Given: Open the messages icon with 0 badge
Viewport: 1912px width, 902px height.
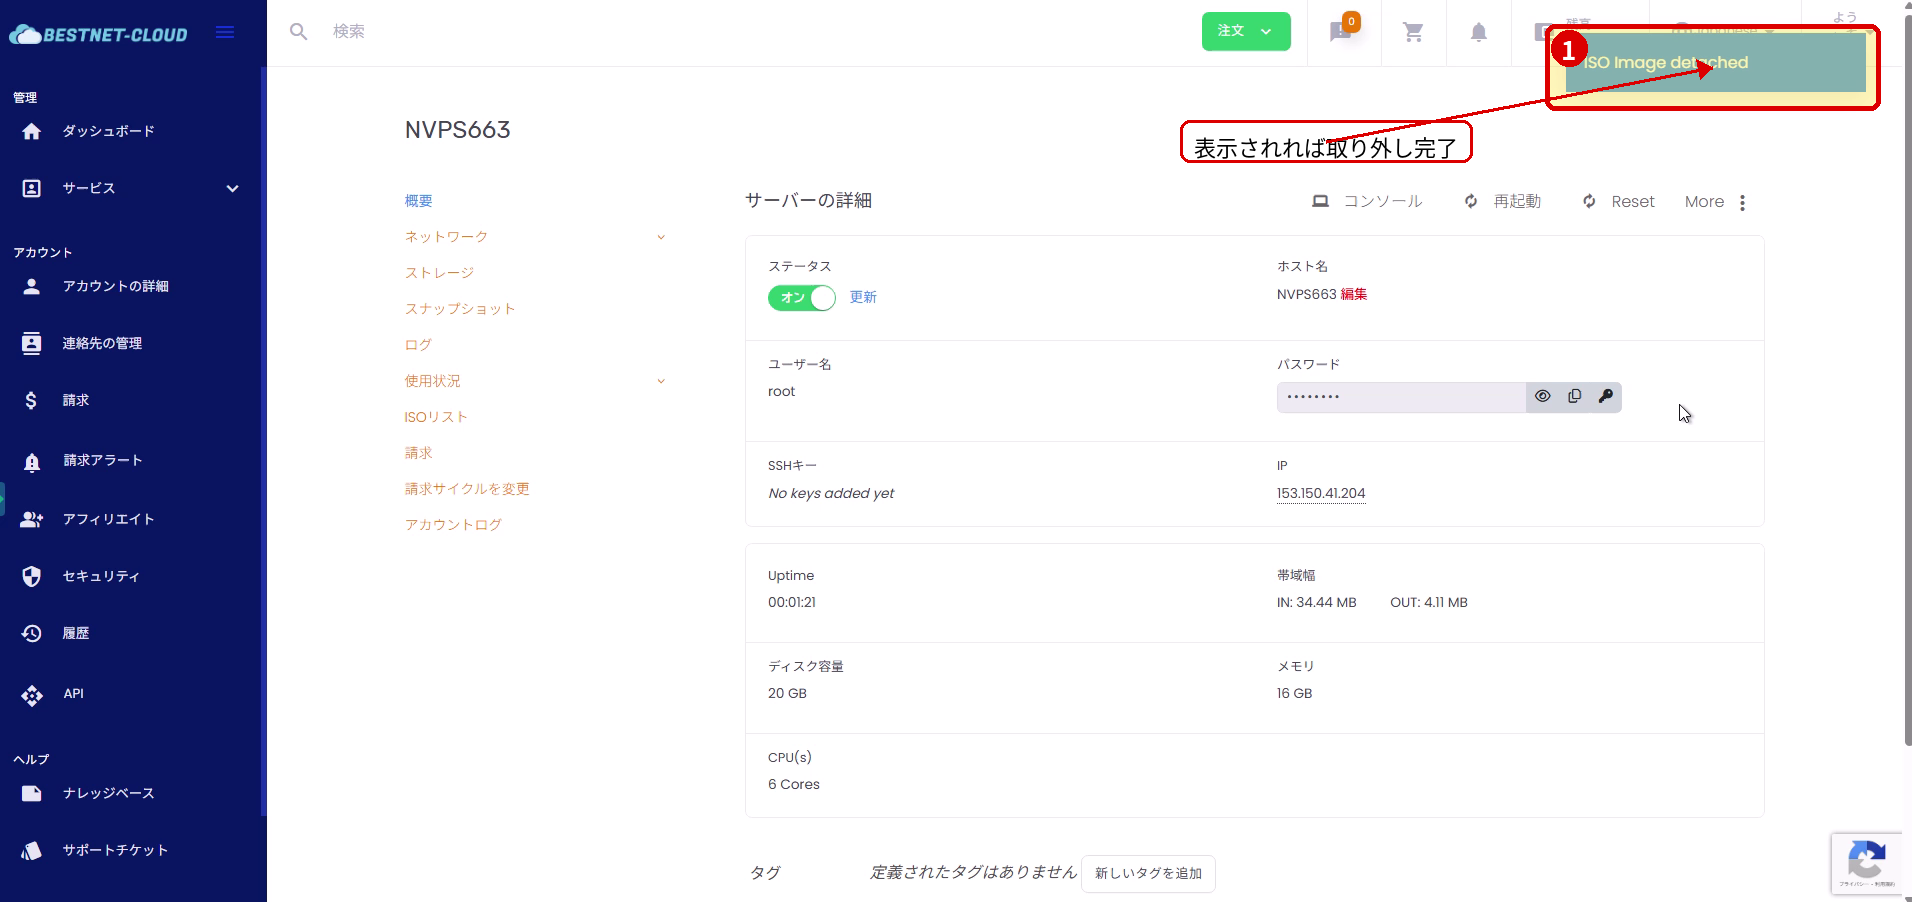Looking at the screenshot, I should 1340,31.
